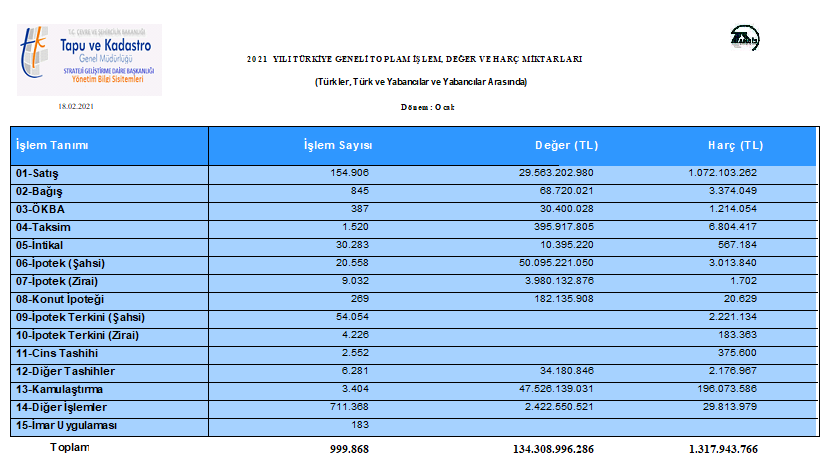Click the Değer (TL) column header
This screenshot has width=830, height=461.
click(x=567, y=146)
